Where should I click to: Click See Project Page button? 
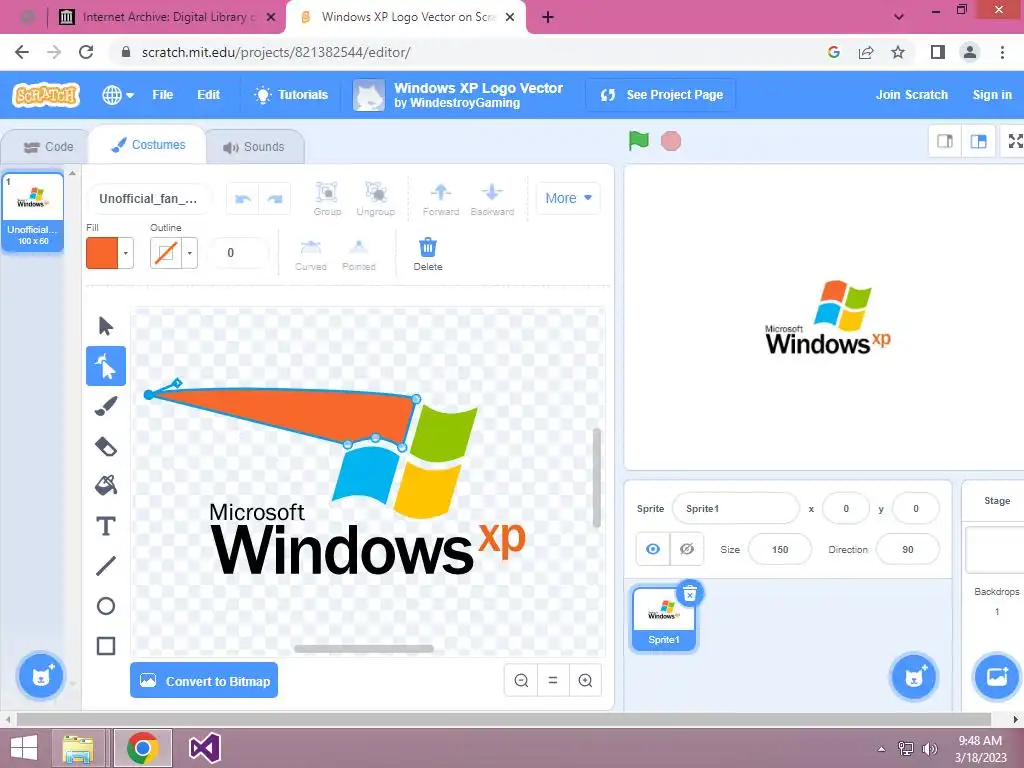tap(662, 95)
